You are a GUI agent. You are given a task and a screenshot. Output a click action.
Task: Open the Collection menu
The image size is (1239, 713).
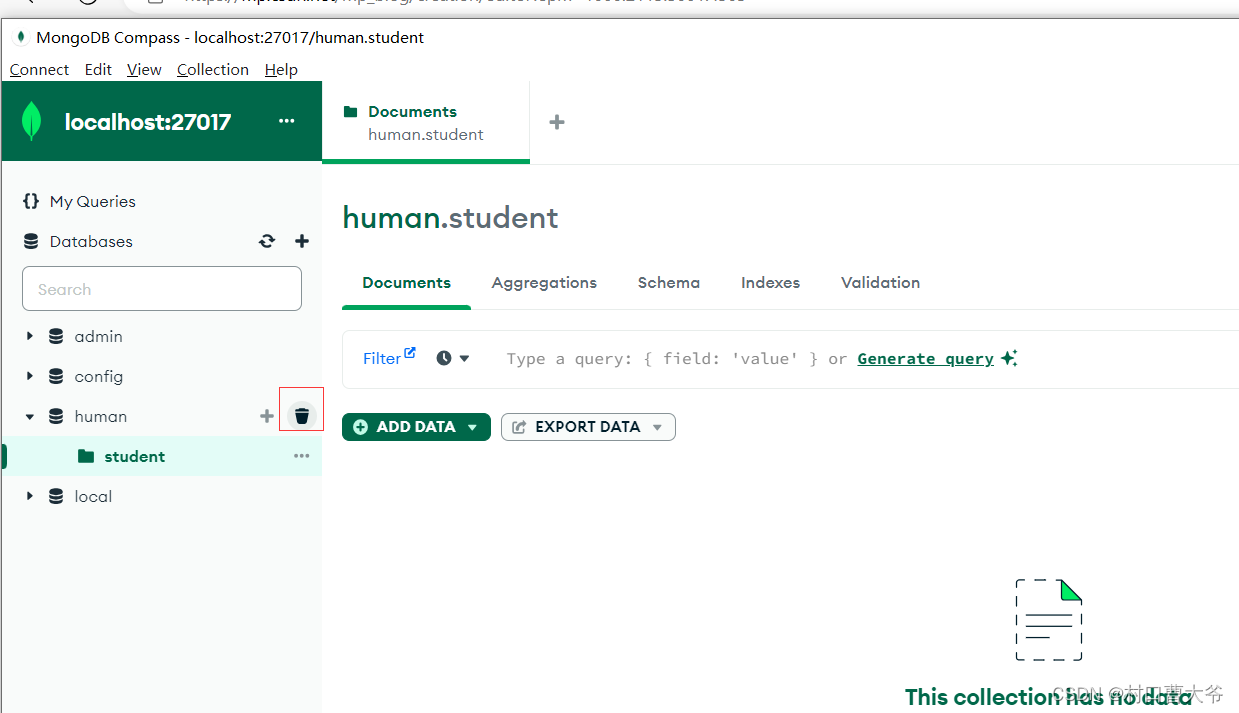tap(213, 69)
